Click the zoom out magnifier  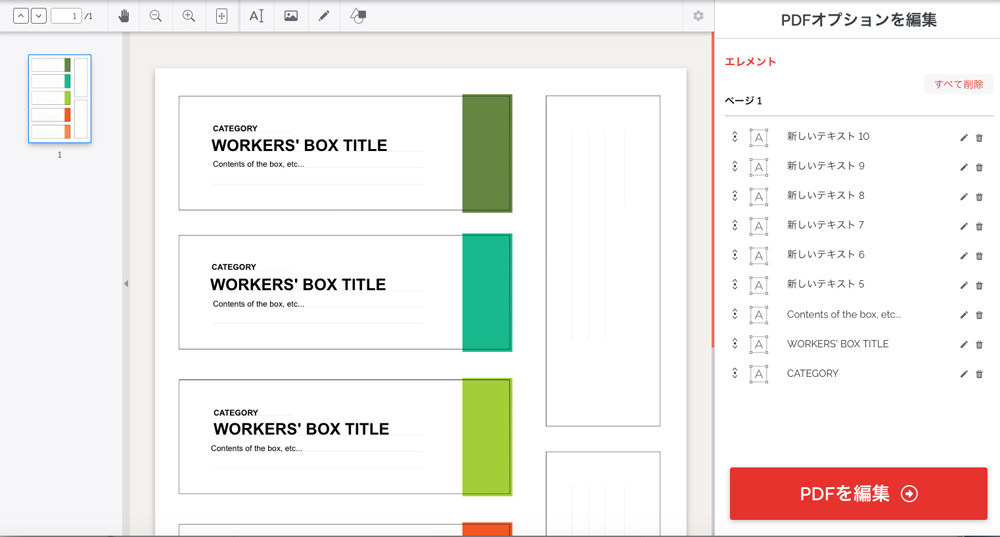click(x=156, y=16)
